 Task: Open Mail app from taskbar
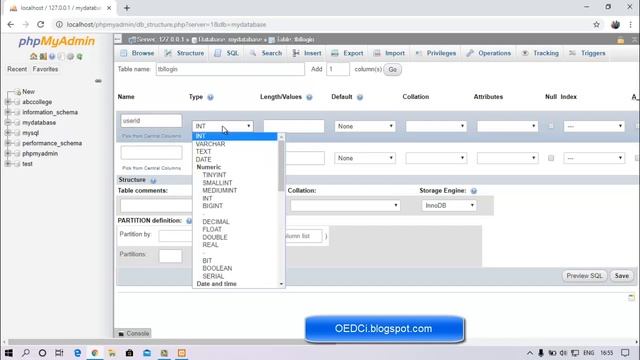pyautogui.click(x=147, y=353)
